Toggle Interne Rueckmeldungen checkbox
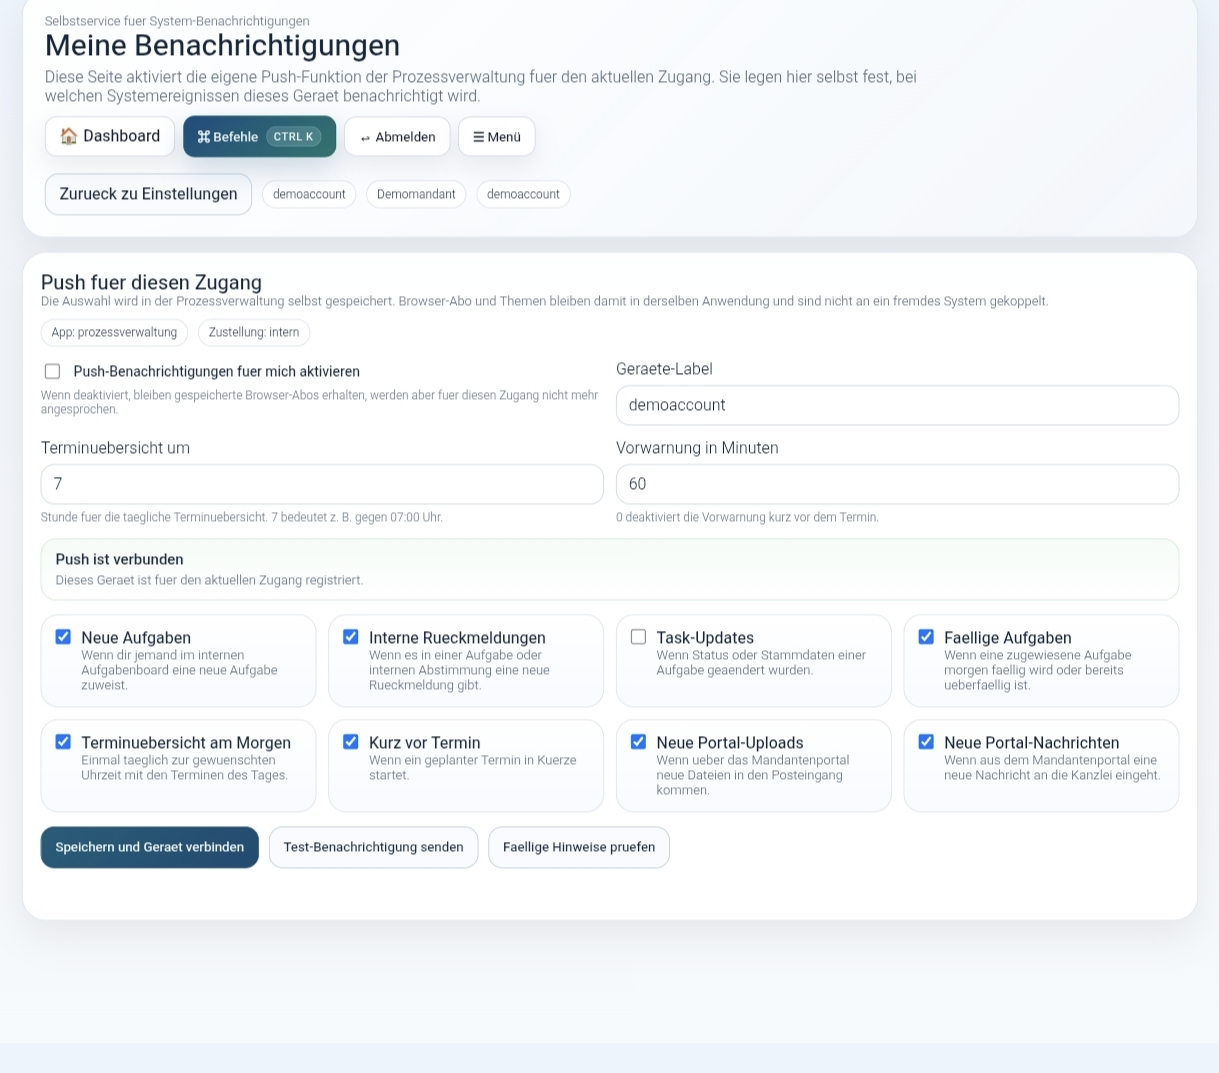This screenshot has height=1073, width=1219. (x=351, y=637)
